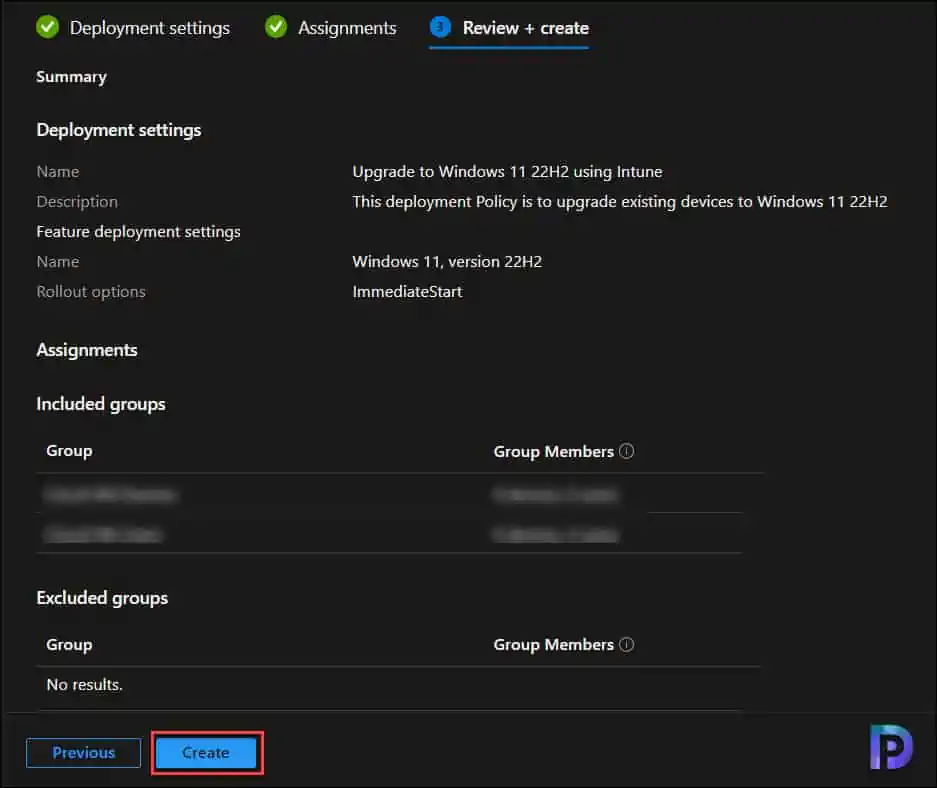Click the Group column header under Excluded groups

(69, 645)
